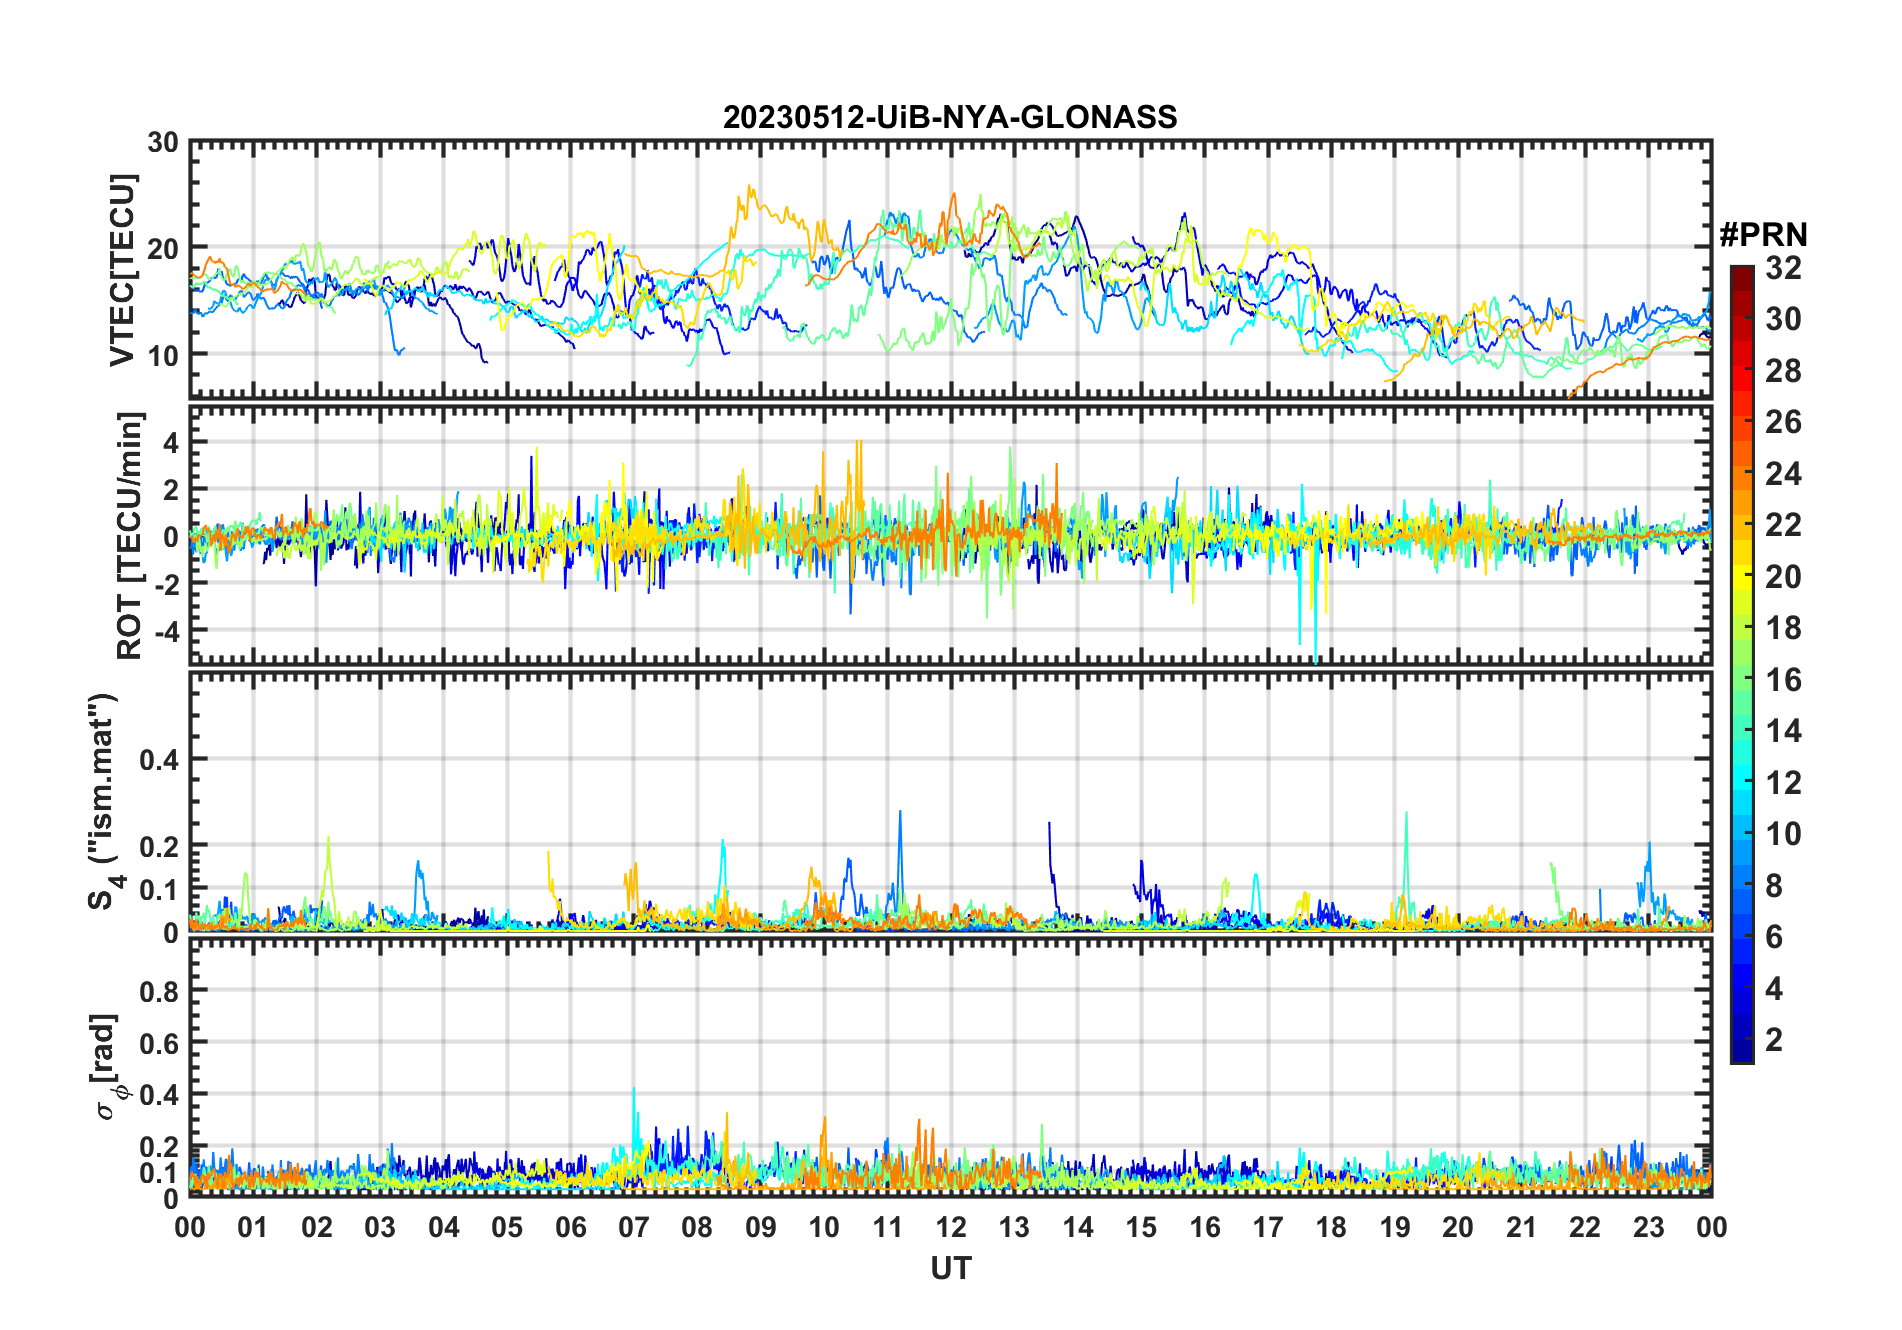Viewport: 1902px width, 1330px height.
Task: Click the S4 tick label 0.4
Action: (x=159, y=760)
